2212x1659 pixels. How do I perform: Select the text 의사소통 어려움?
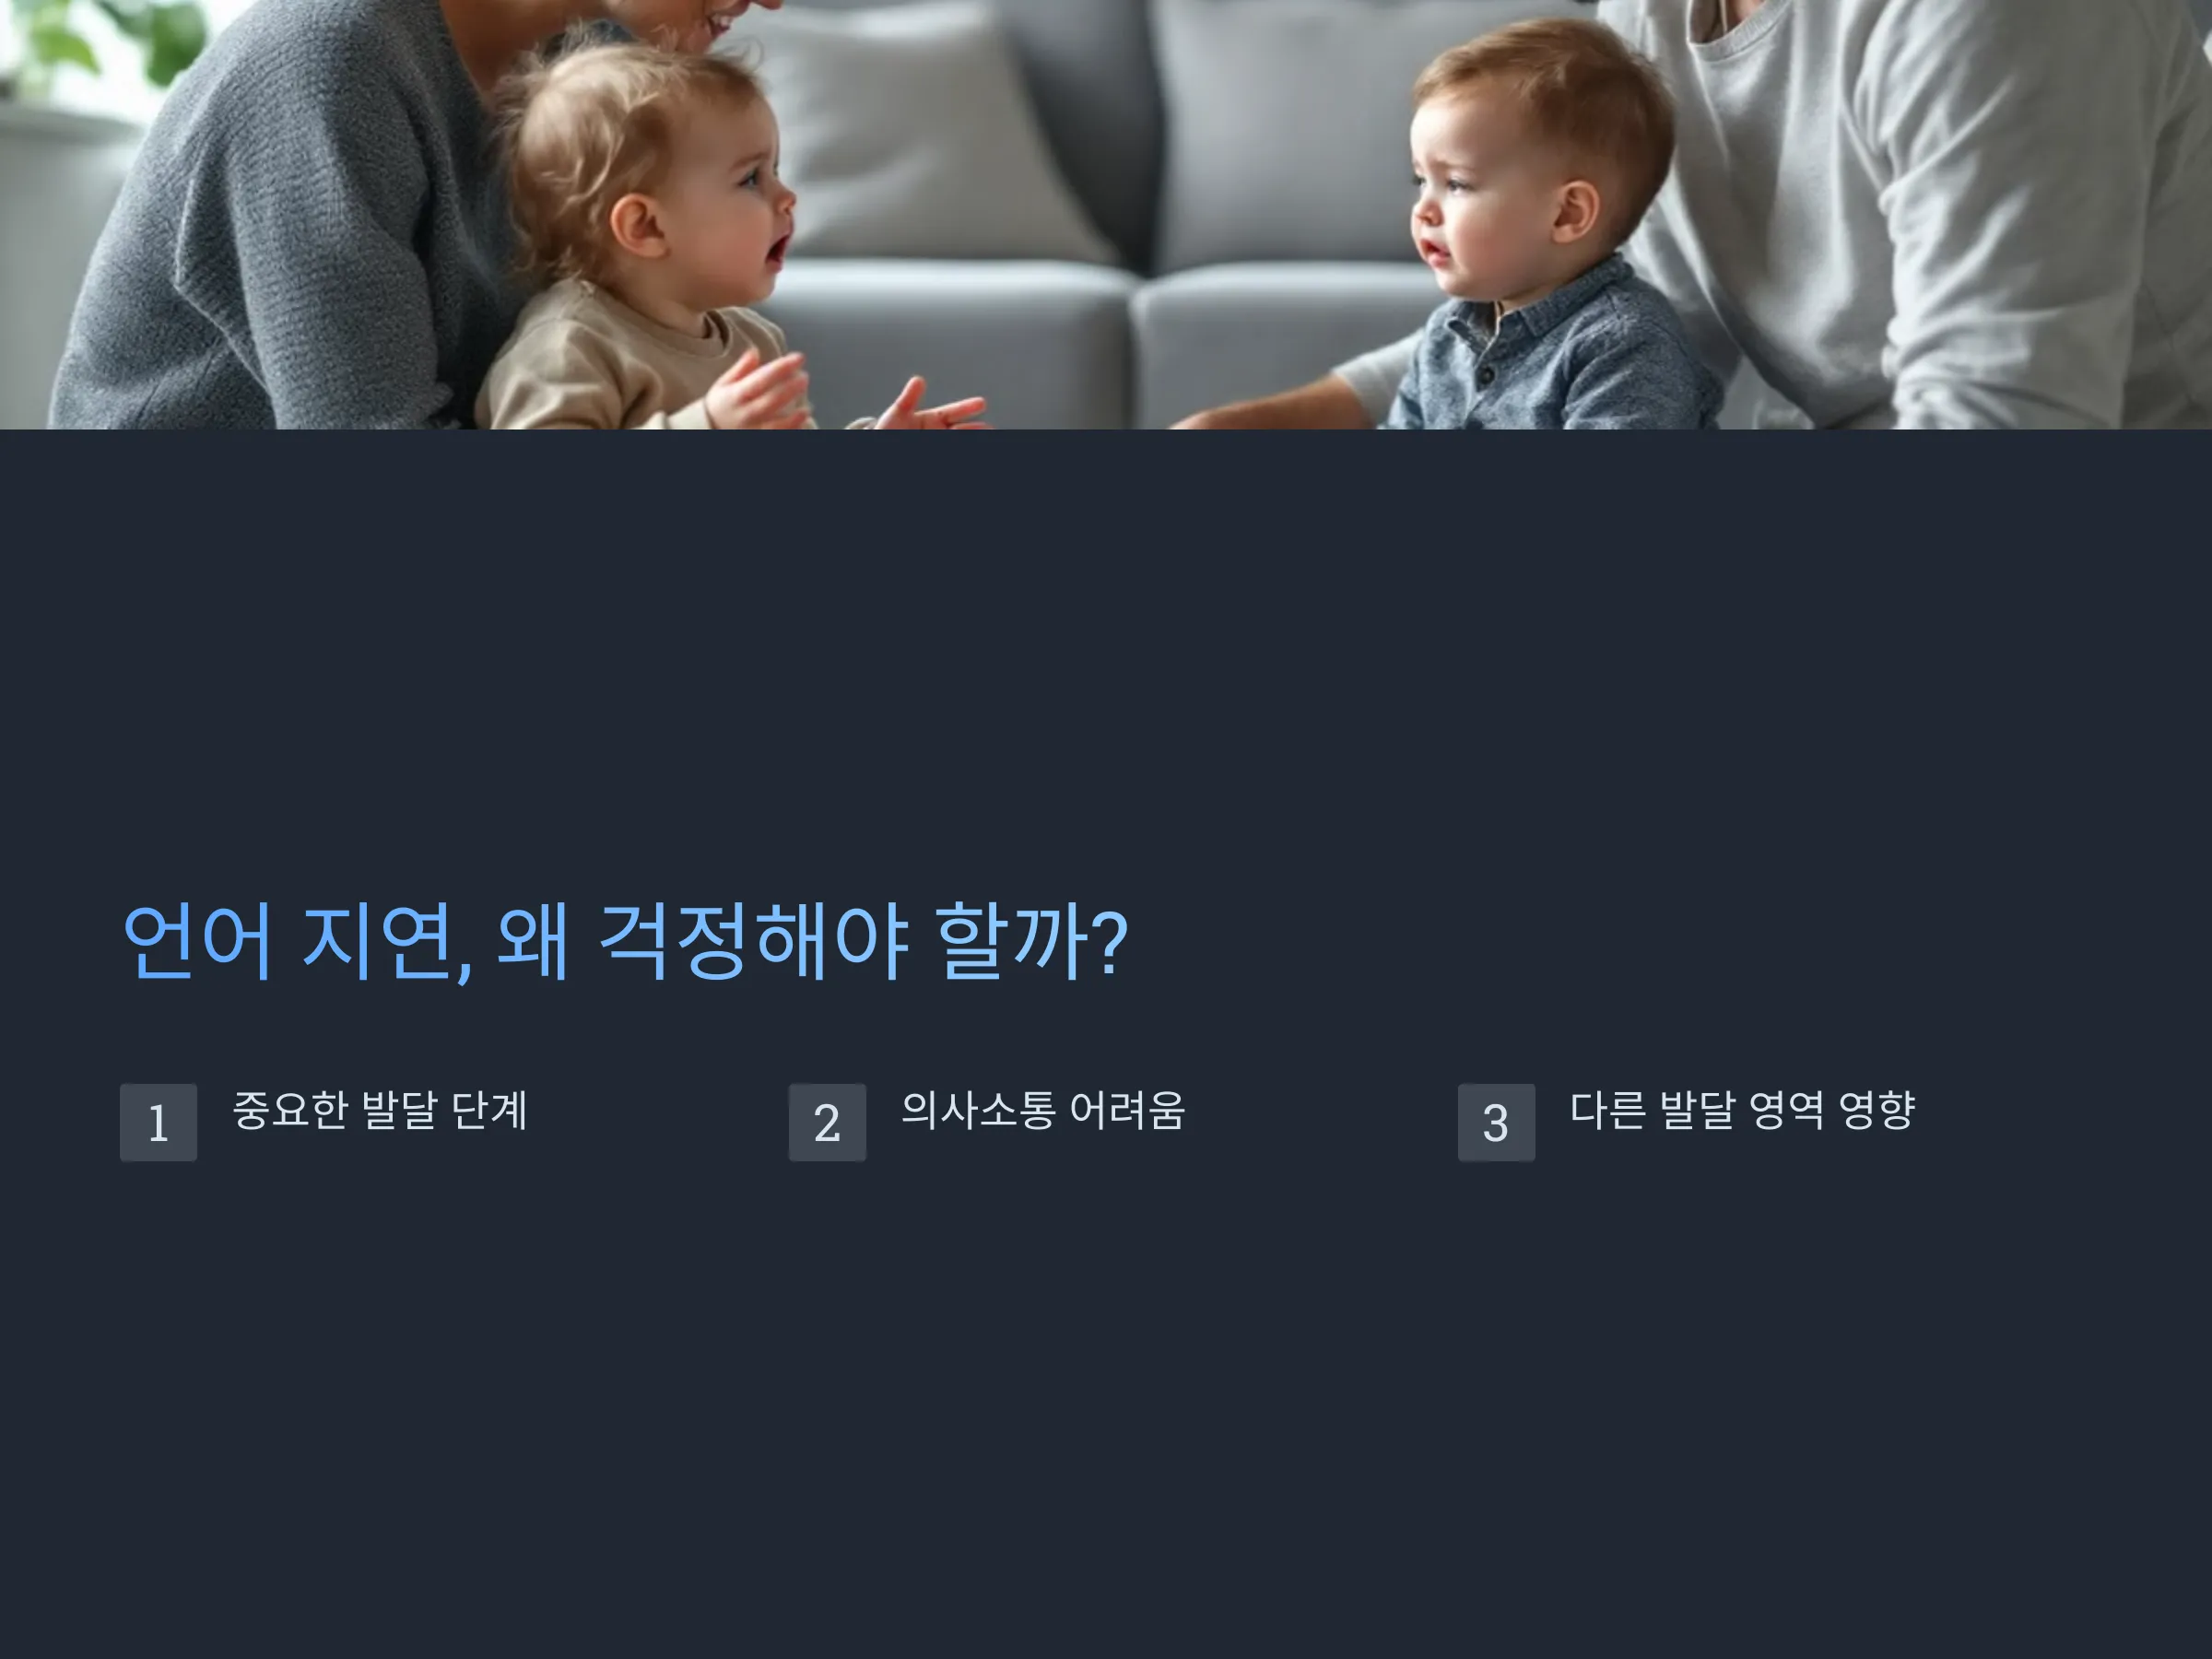tap(1043, 1110)
